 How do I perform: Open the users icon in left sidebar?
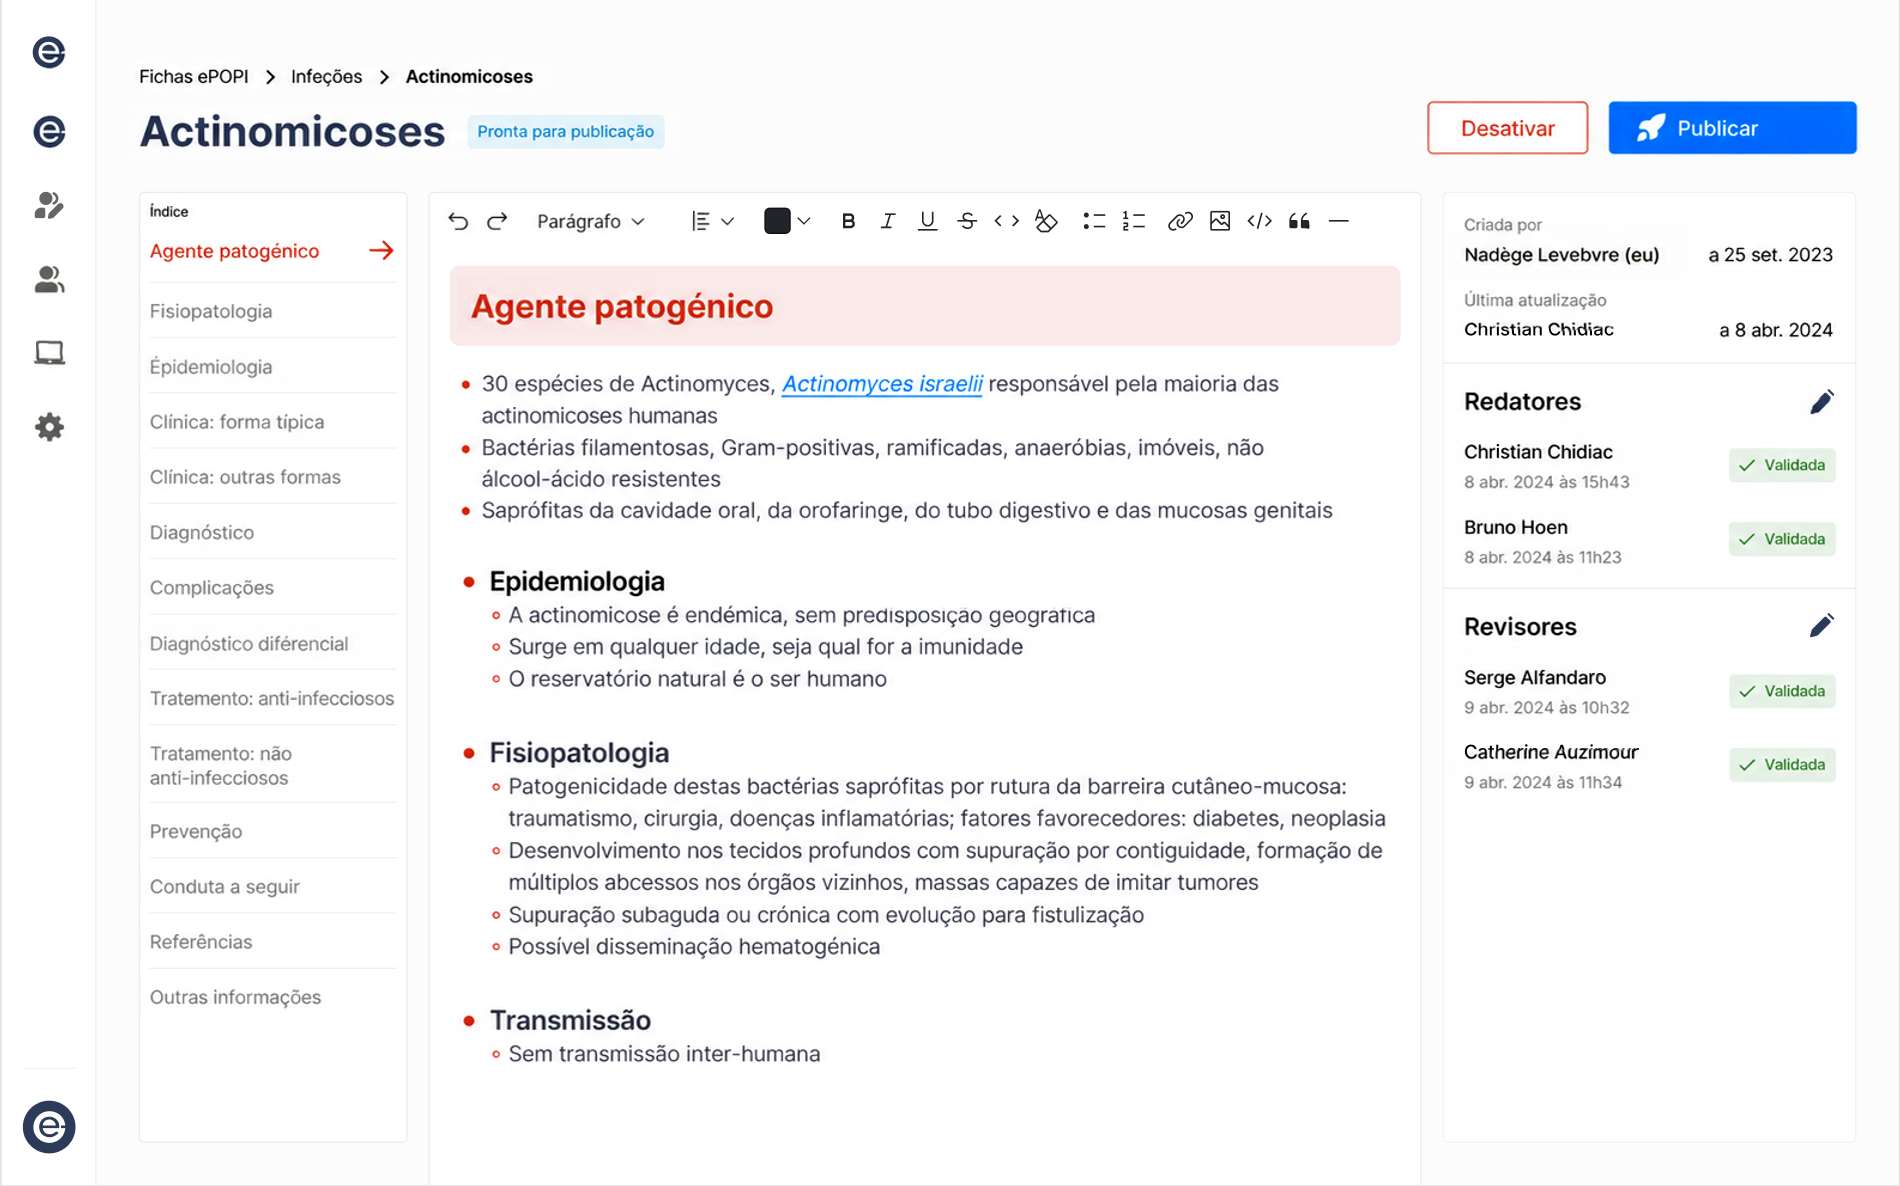(49, 279)
